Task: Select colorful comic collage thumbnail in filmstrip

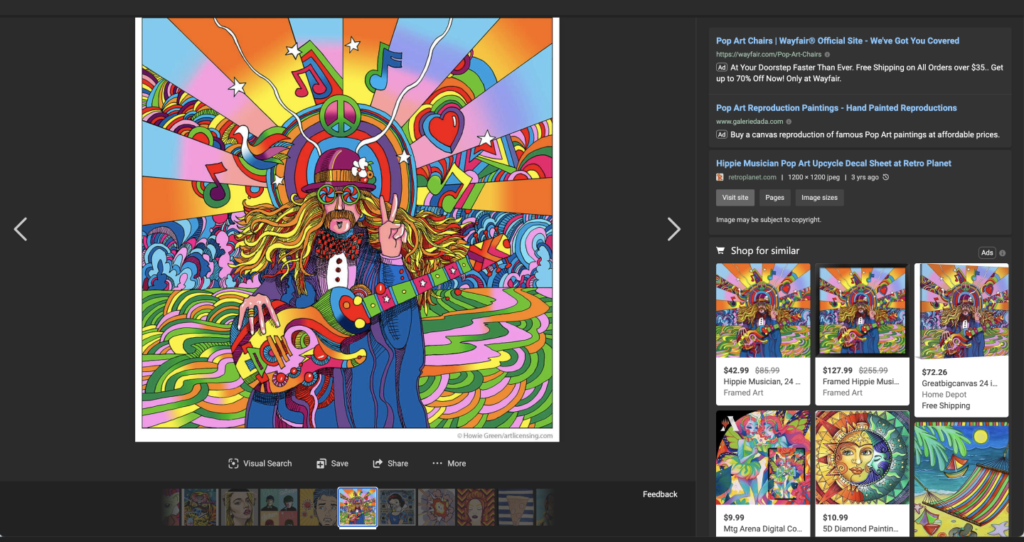Action: click(x=200, y=507)
